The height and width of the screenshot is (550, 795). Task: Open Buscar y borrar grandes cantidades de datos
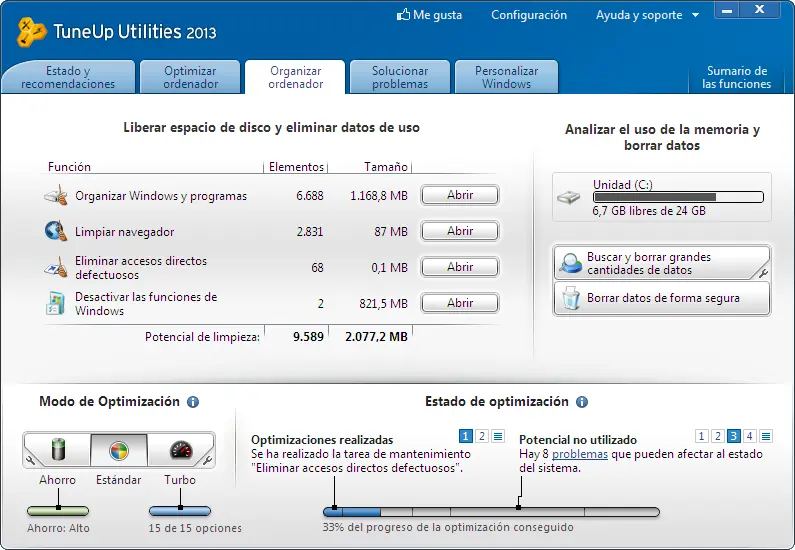pos(662,263)
